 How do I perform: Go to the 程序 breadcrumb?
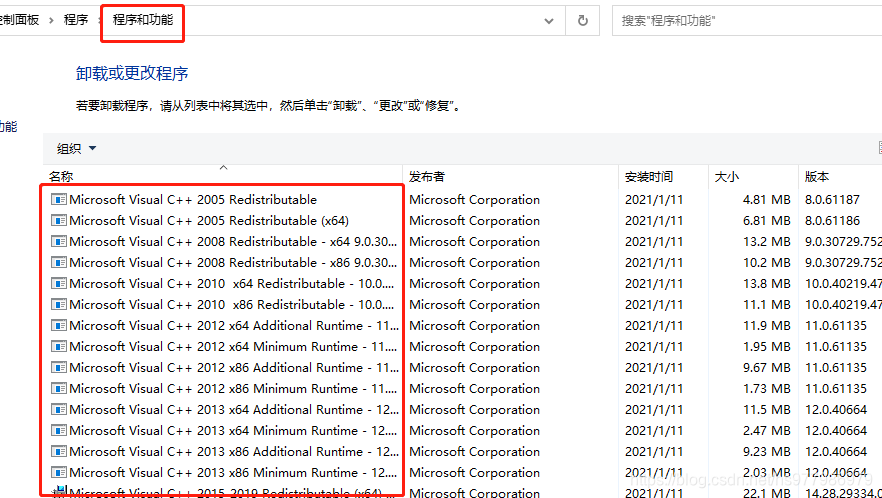point(76,20)
